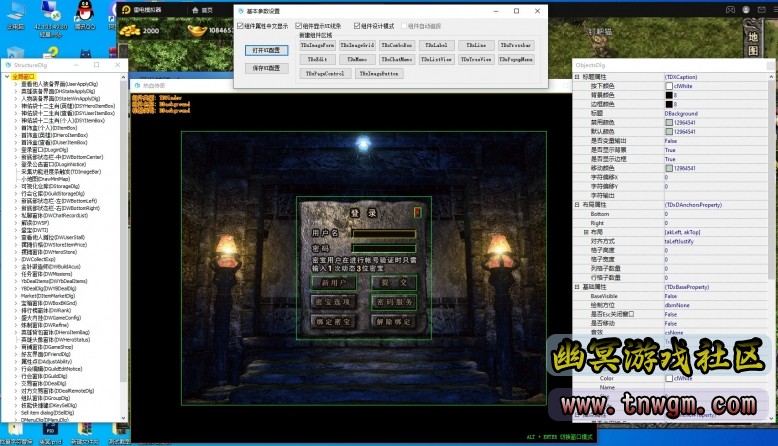
Task: Click the TDxPageControl component button
Action: [x=325, y=74]
